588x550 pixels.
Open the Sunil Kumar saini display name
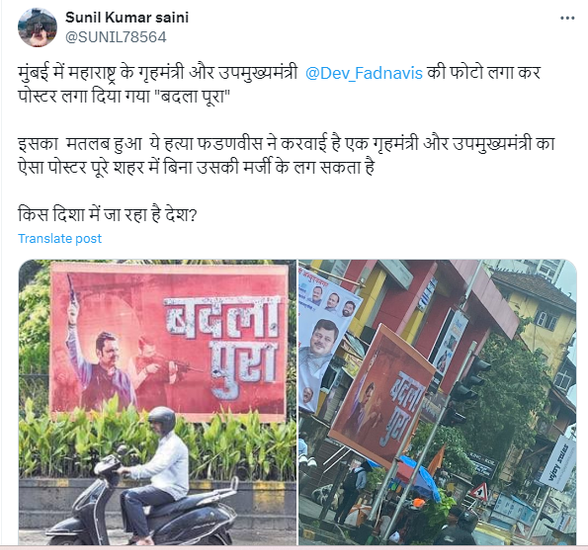127,17
